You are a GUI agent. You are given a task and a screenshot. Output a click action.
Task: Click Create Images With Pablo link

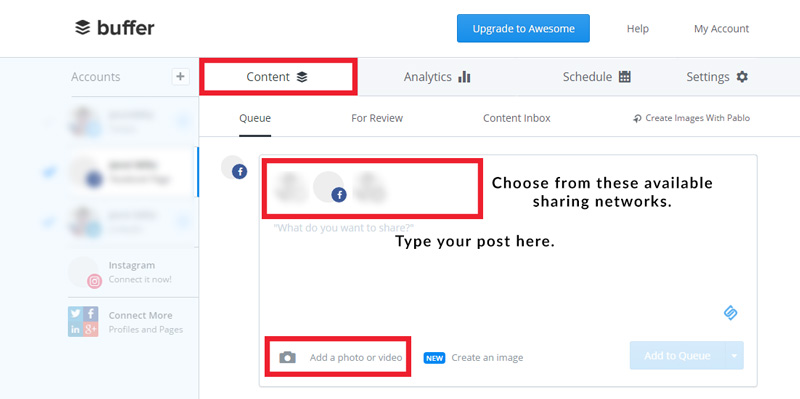pos(691,118)
